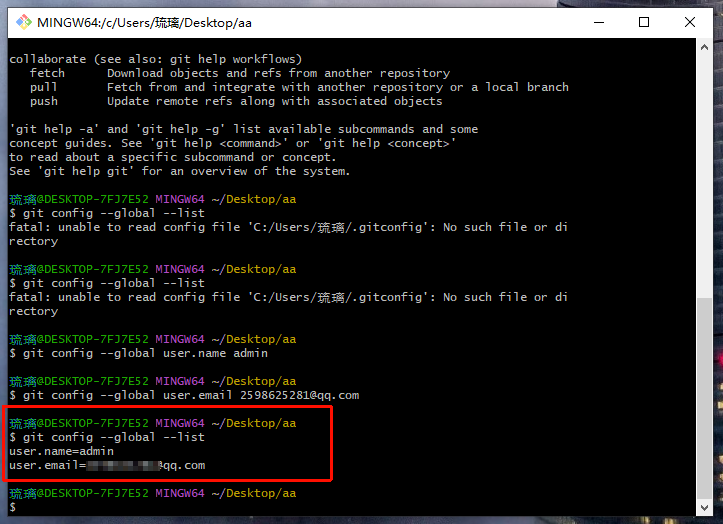Click the 'git config --global --list' inside red box
The height and width of the screenshot is (524, 723).
113,437
